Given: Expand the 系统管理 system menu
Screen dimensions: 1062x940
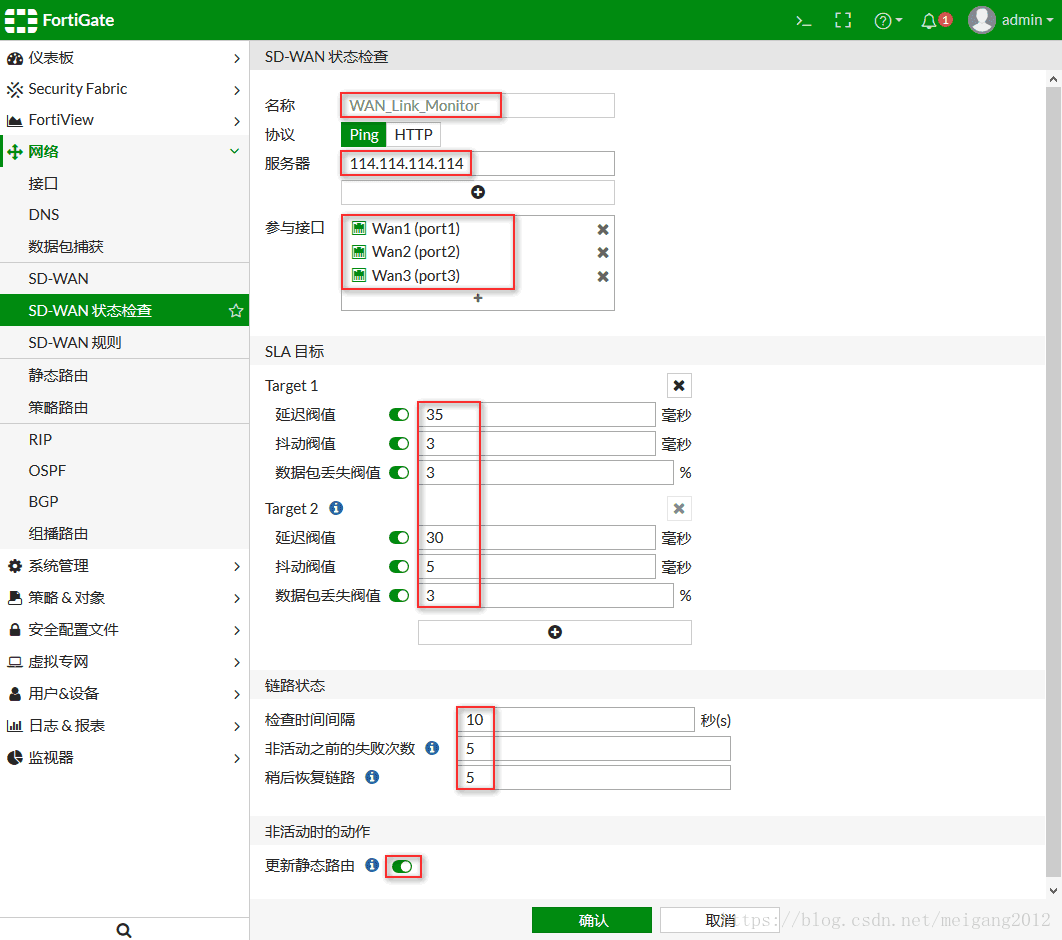Looking at the screenshot, I should tap(125, 566).
